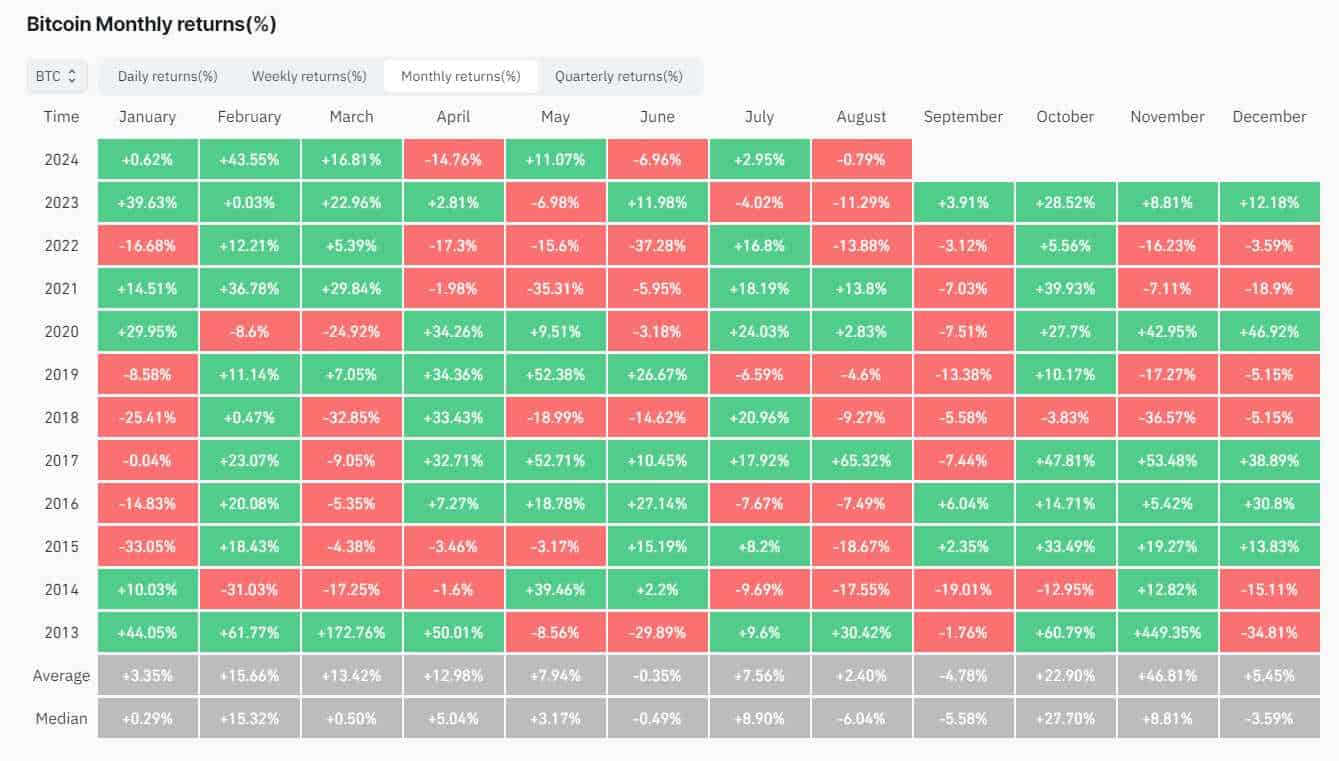Click the +65.32% August 2017 cell
The image size is (1339, 761).
pyautogui.click(x=861, y=460)
